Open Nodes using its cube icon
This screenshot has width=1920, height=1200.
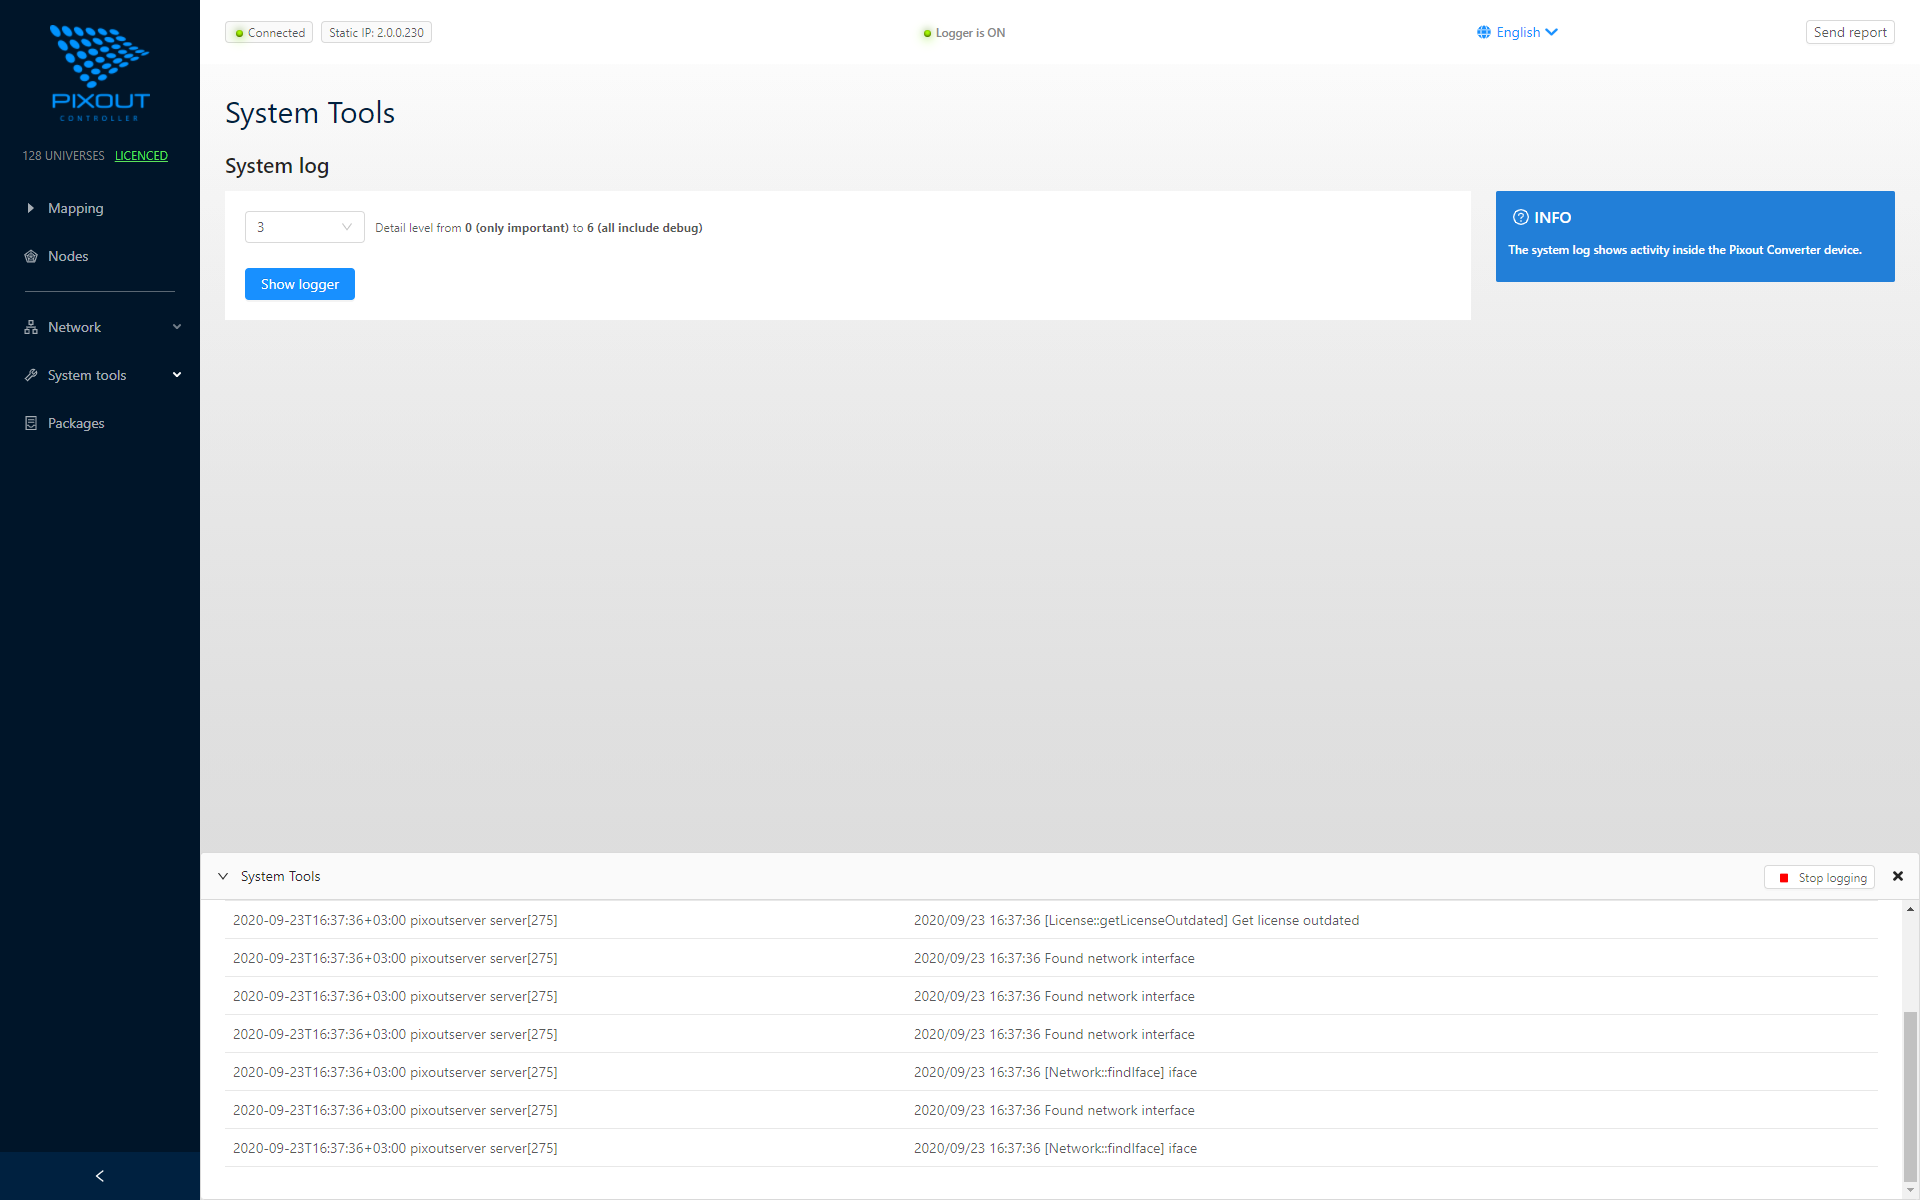pos(31,256)
